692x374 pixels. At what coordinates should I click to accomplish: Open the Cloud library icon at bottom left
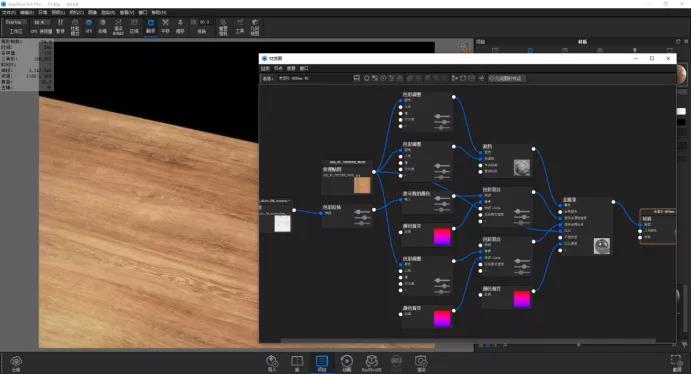tap(16, 363)
